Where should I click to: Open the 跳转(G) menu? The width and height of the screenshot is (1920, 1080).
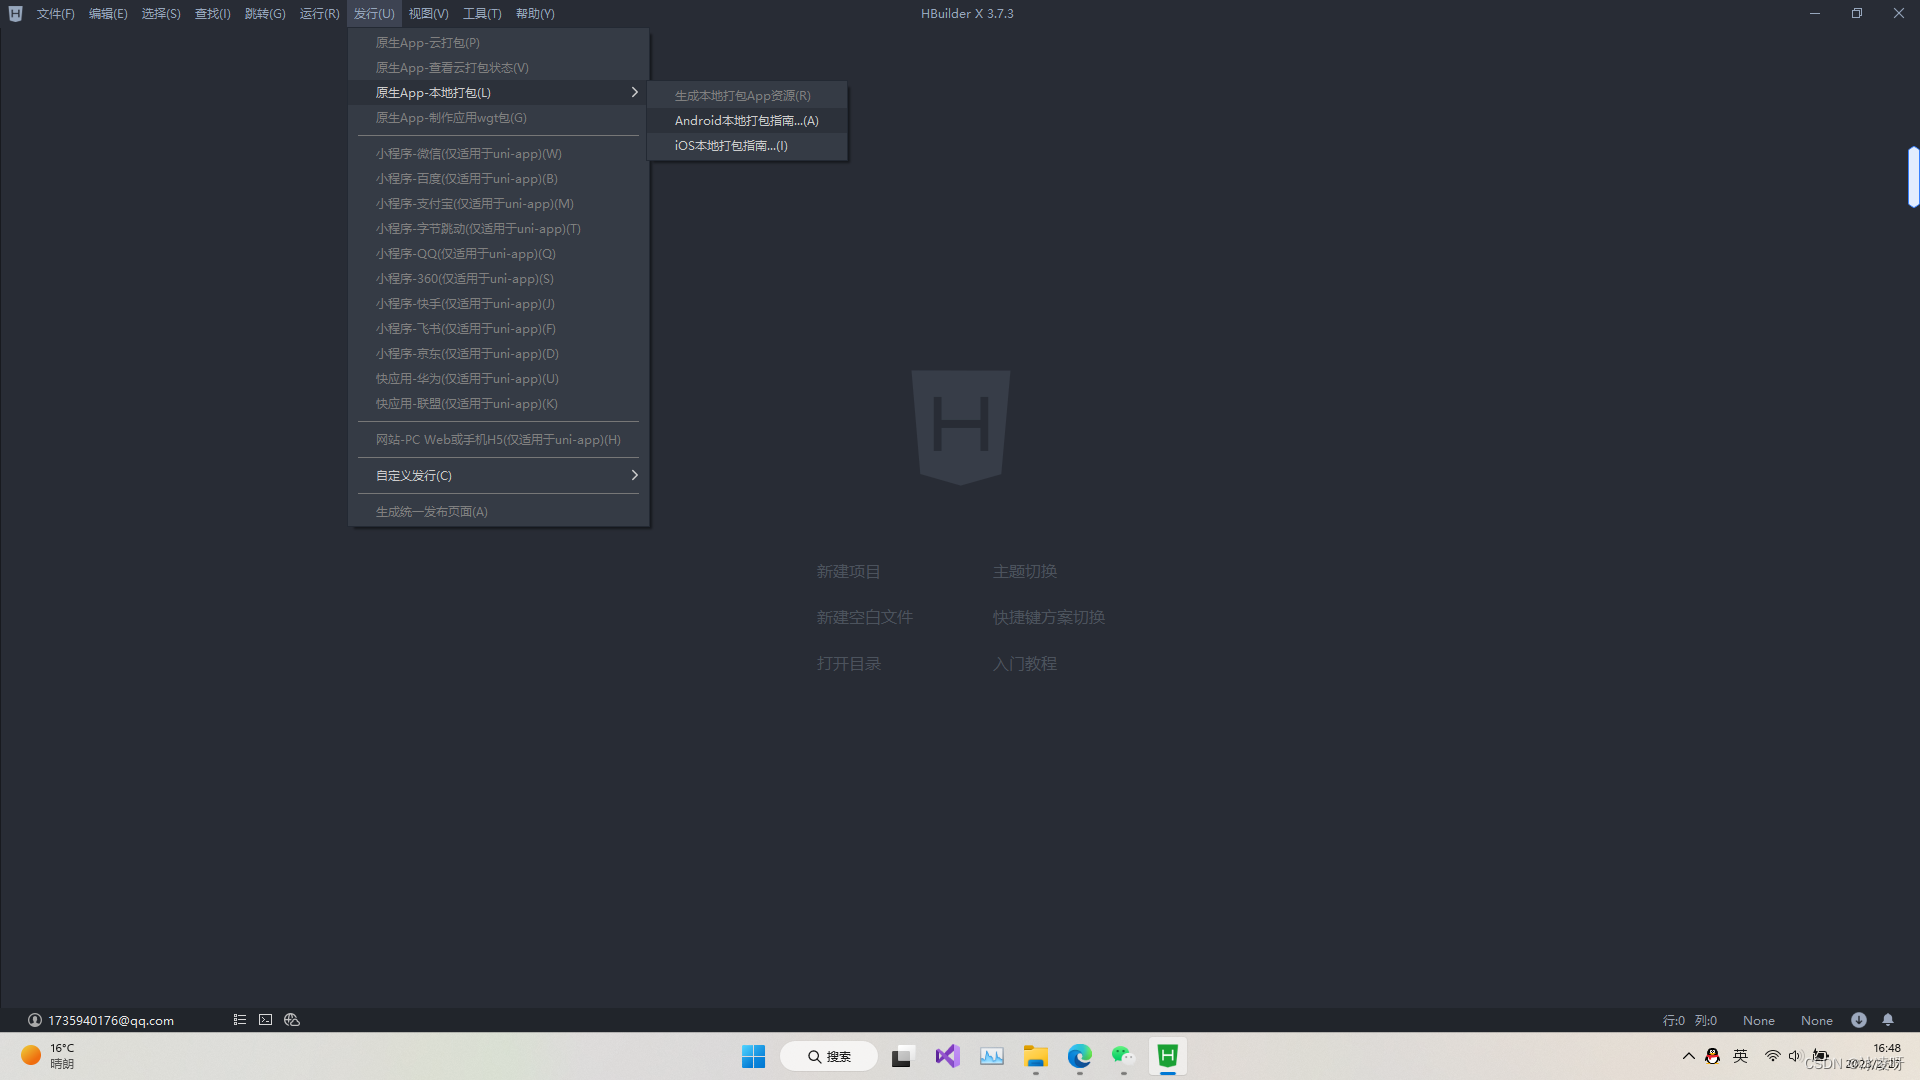coord(265,14)
